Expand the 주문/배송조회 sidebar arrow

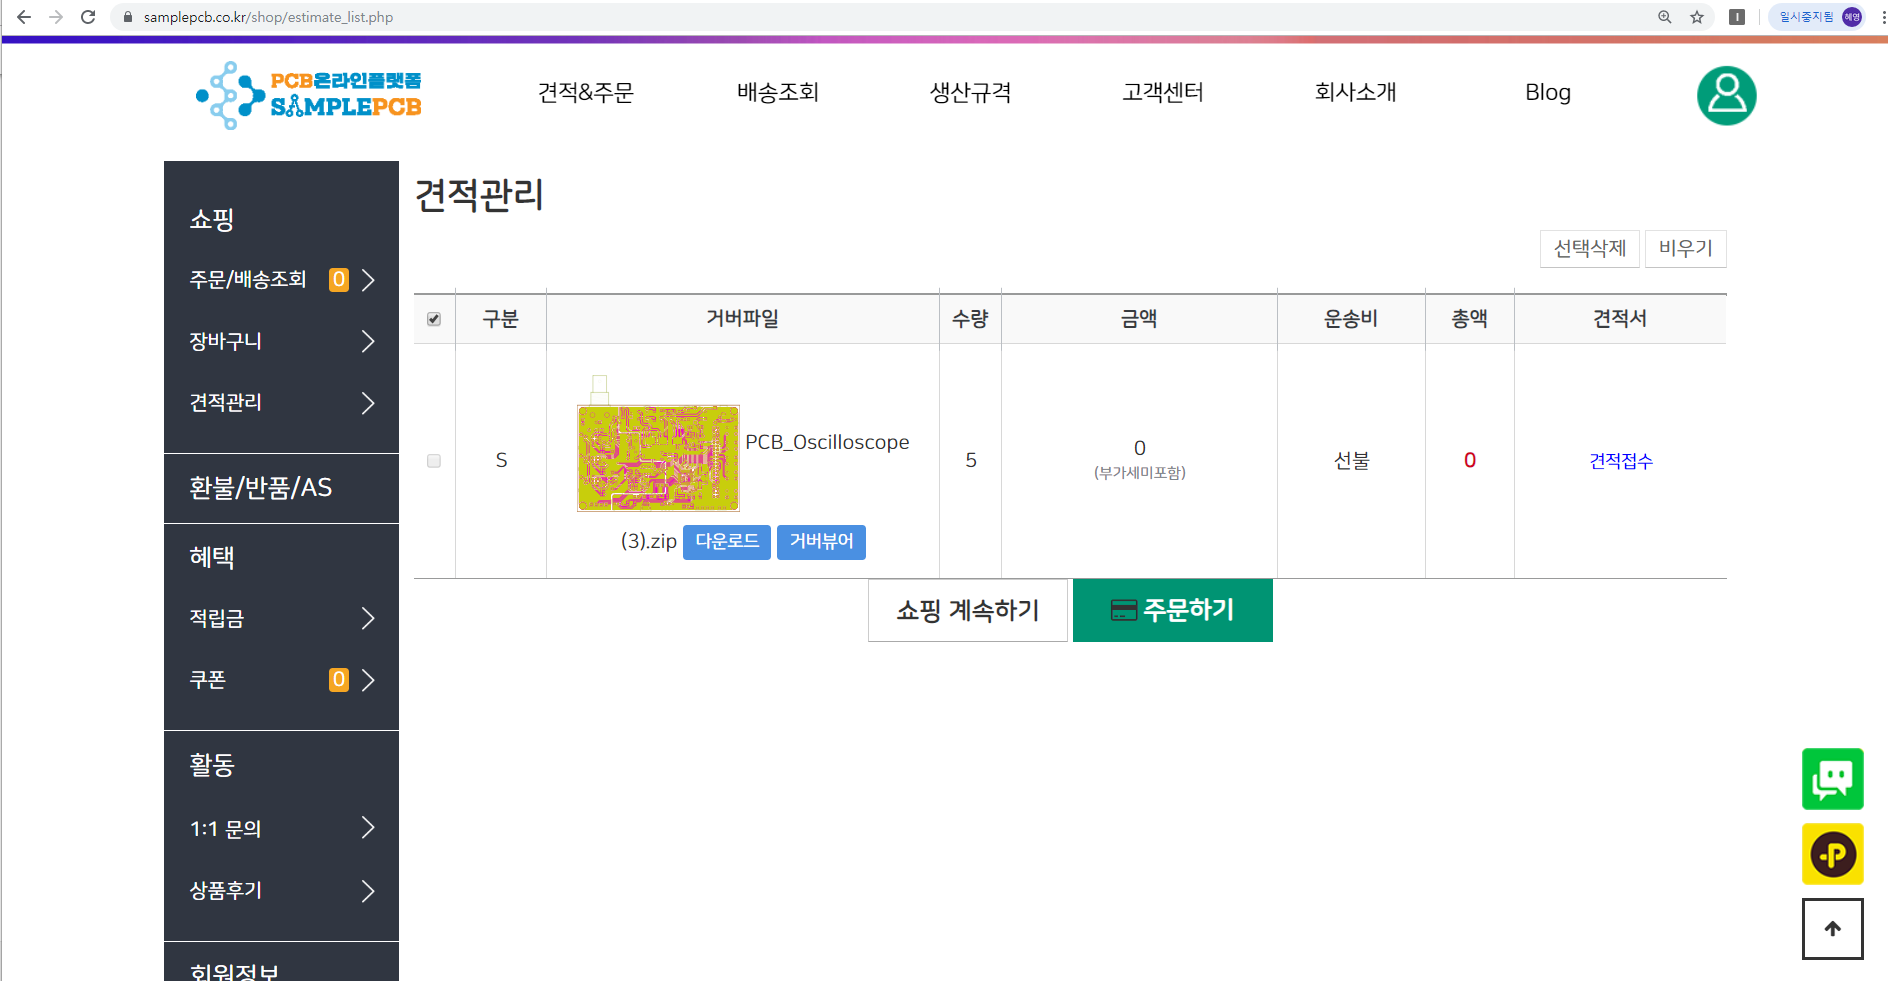[368, 280]
